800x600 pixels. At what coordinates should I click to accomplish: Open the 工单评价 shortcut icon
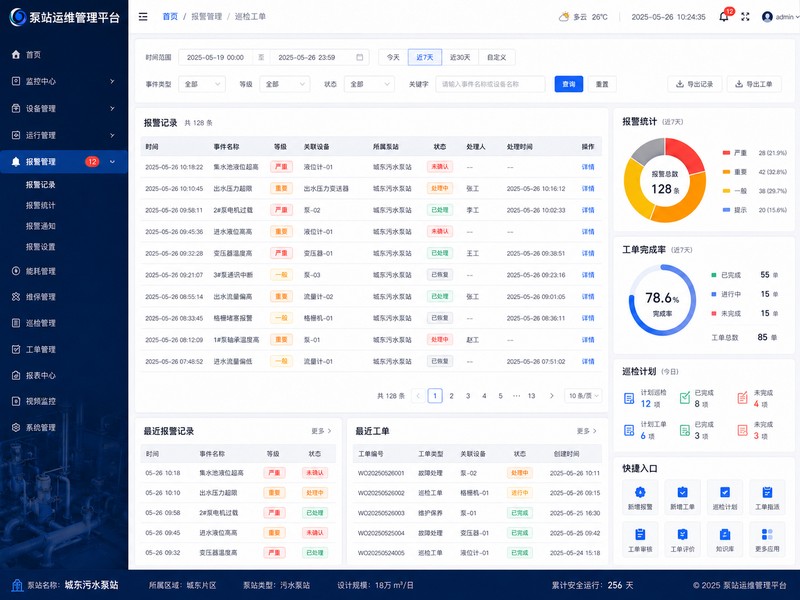pyautogui.click(x=682, y=534)
